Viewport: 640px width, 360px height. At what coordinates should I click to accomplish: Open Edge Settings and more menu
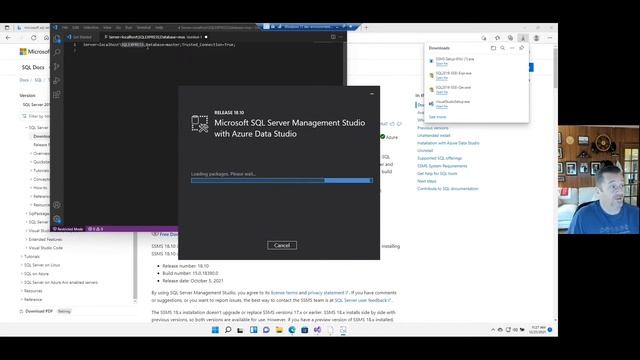tap(550, 38)
